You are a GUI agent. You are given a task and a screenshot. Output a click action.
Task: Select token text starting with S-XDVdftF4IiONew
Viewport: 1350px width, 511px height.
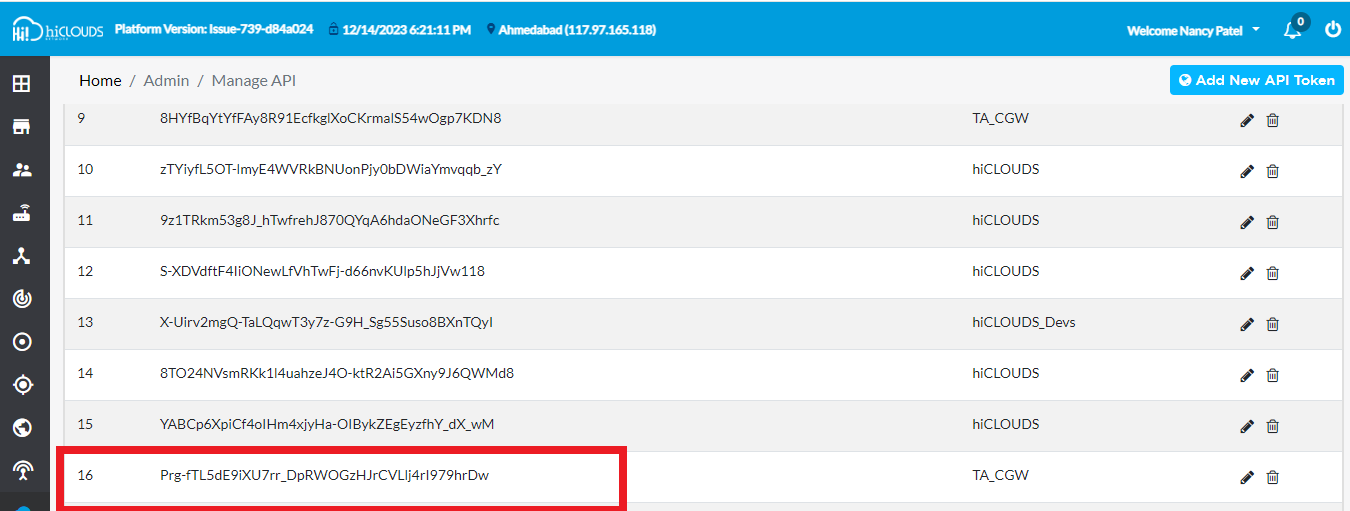[x=323, y=271]
